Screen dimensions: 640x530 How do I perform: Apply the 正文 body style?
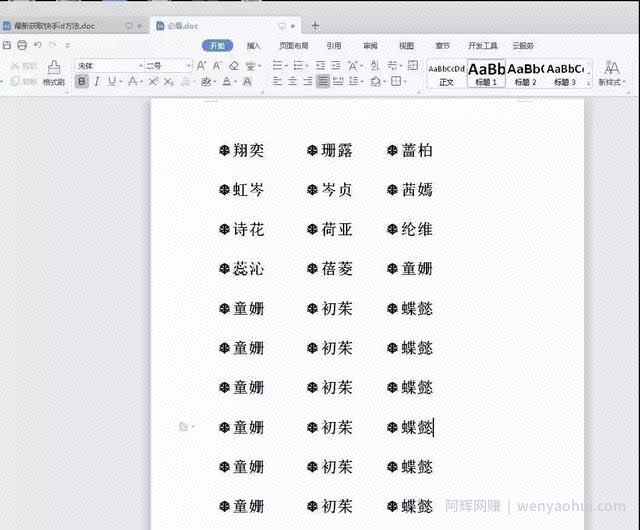[x=447, y=75]
